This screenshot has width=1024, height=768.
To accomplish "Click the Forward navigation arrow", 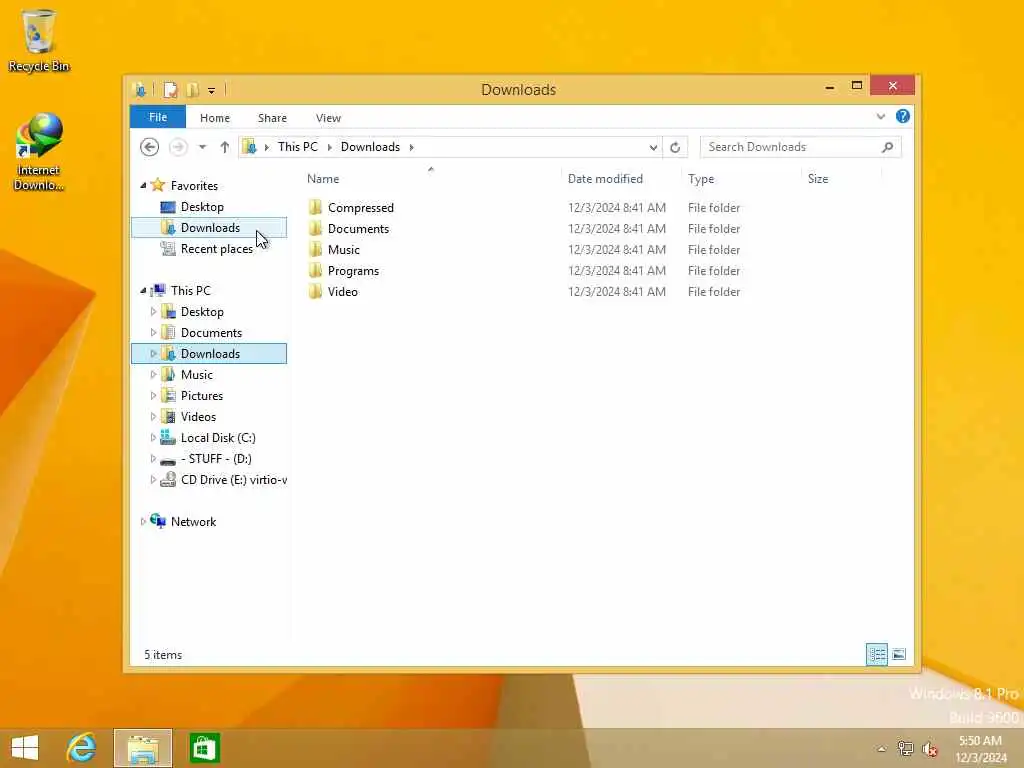I will pos(178,147).
